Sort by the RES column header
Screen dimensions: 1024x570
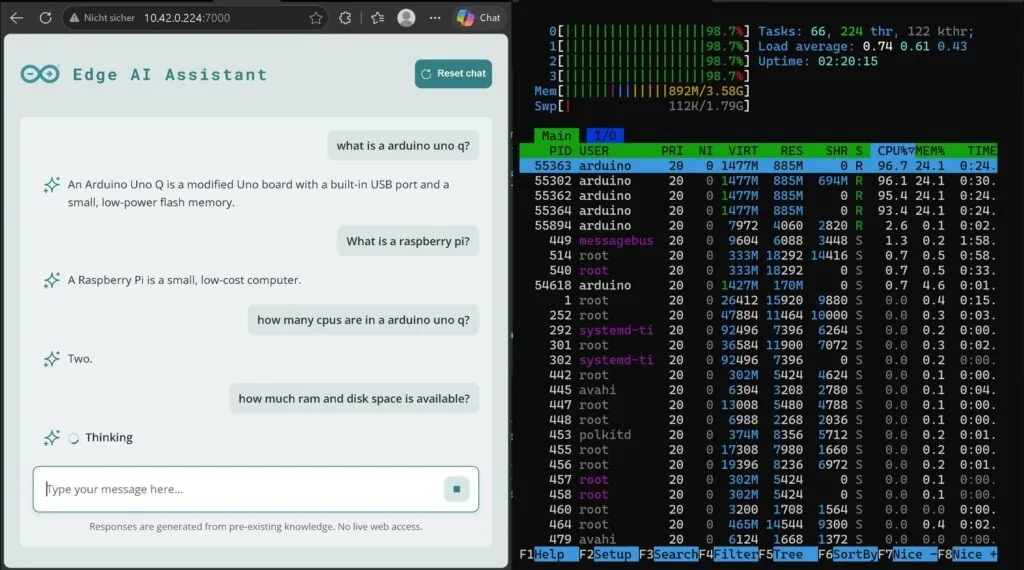792,151
